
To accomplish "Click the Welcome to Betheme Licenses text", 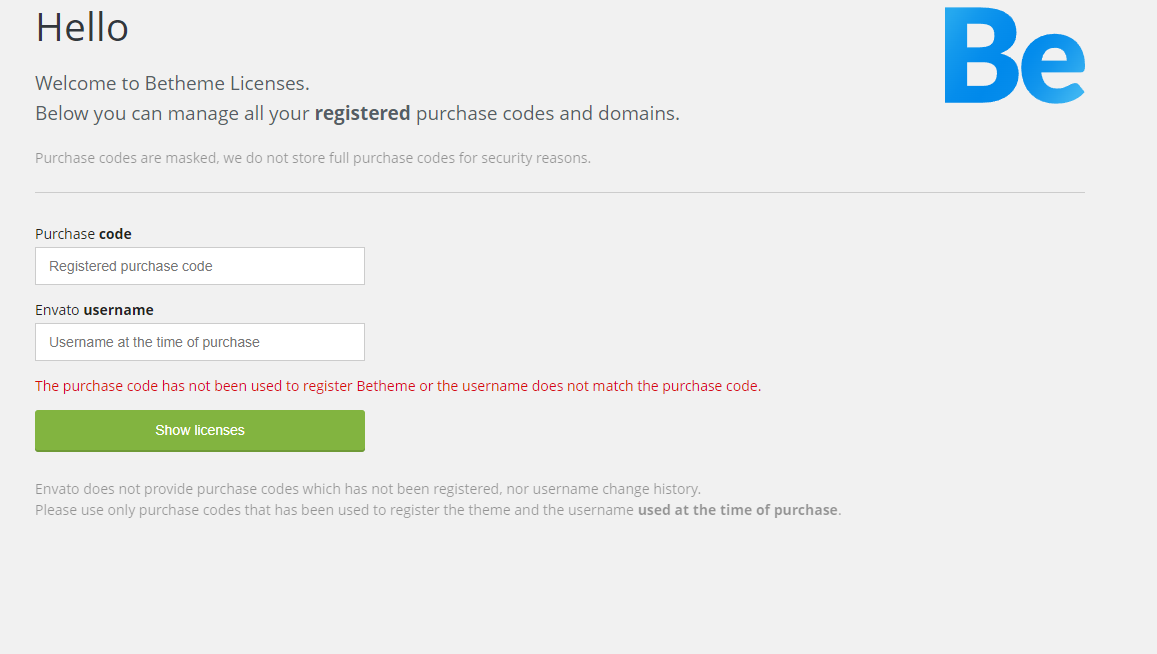I will (172, 83).
